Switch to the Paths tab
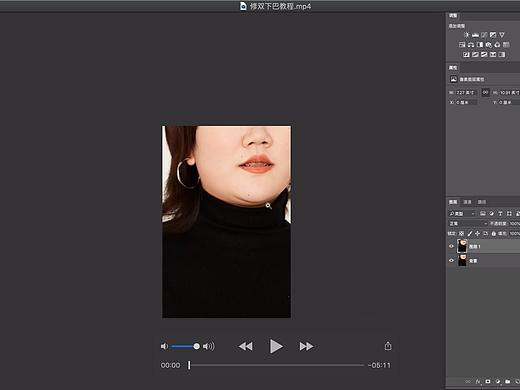 point(482,202)
